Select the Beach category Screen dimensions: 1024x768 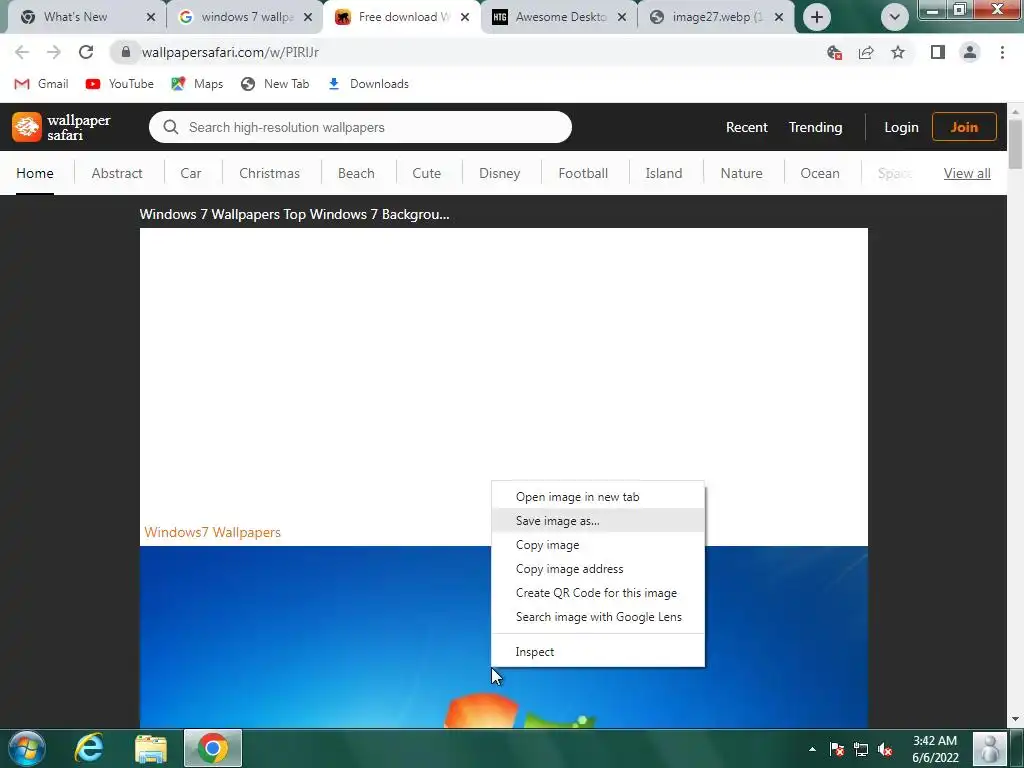click(356, 173)
